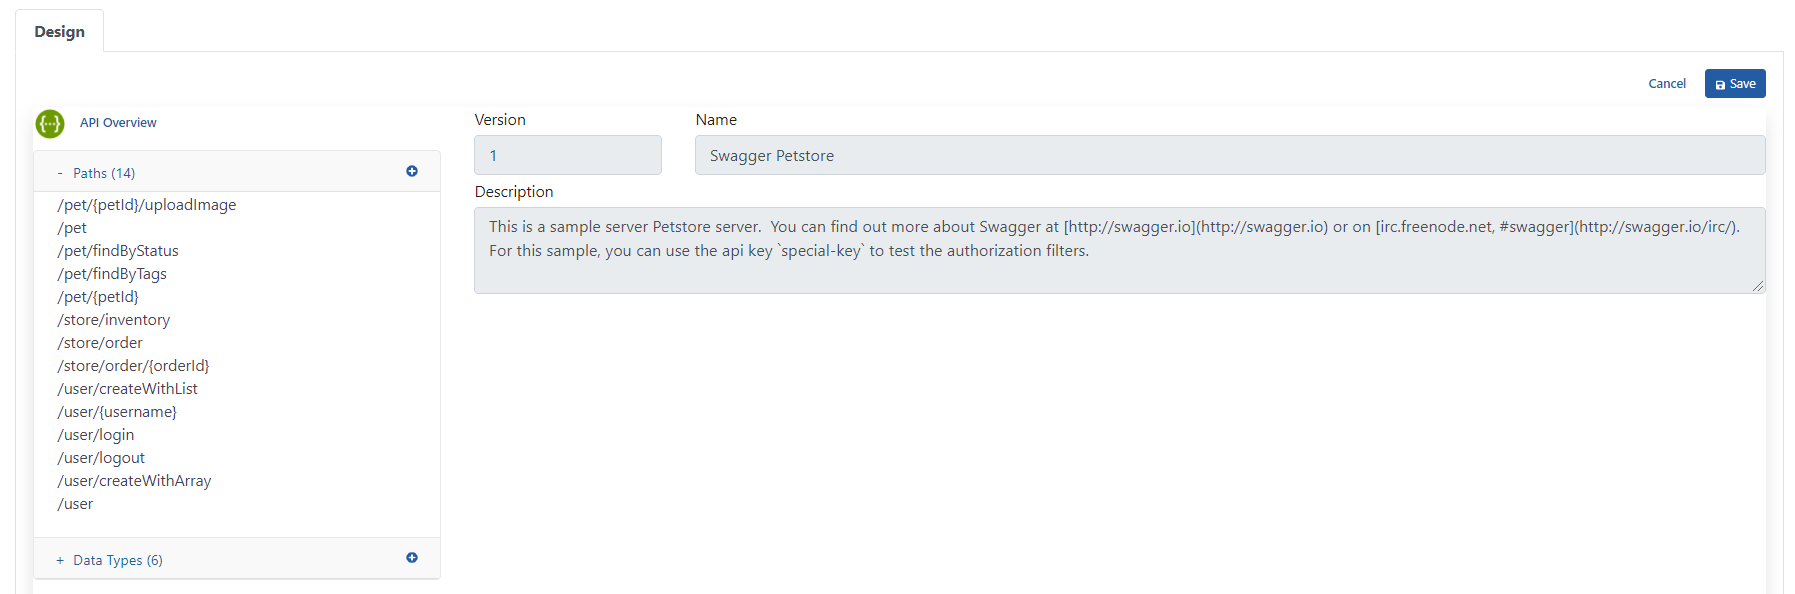Viewport: 1795px width, 594px height.
Task: Click the green API logo icon
Action: point(50,123)
